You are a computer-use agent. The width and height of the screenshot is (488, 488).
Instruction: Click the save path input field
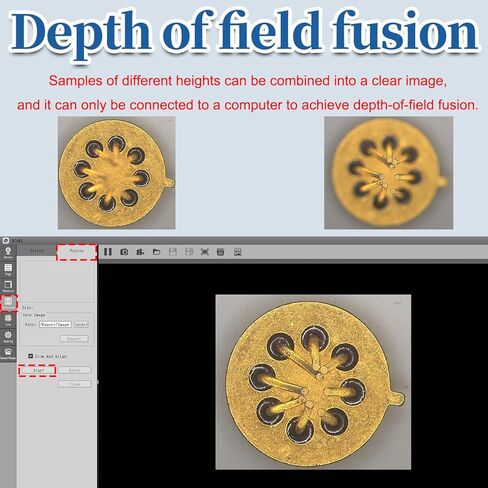click(55, 324)
